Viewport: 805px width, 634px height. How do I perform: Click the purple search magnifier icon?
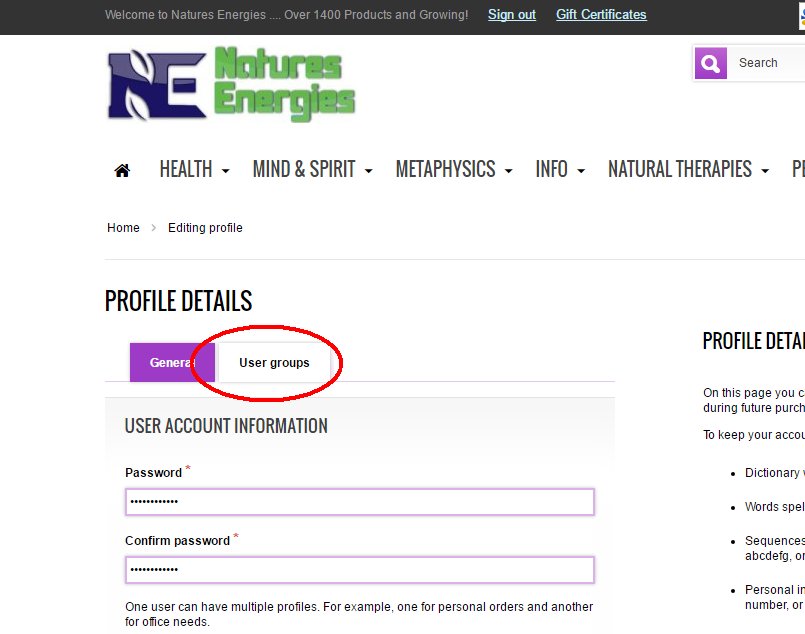tap(710, 63)
